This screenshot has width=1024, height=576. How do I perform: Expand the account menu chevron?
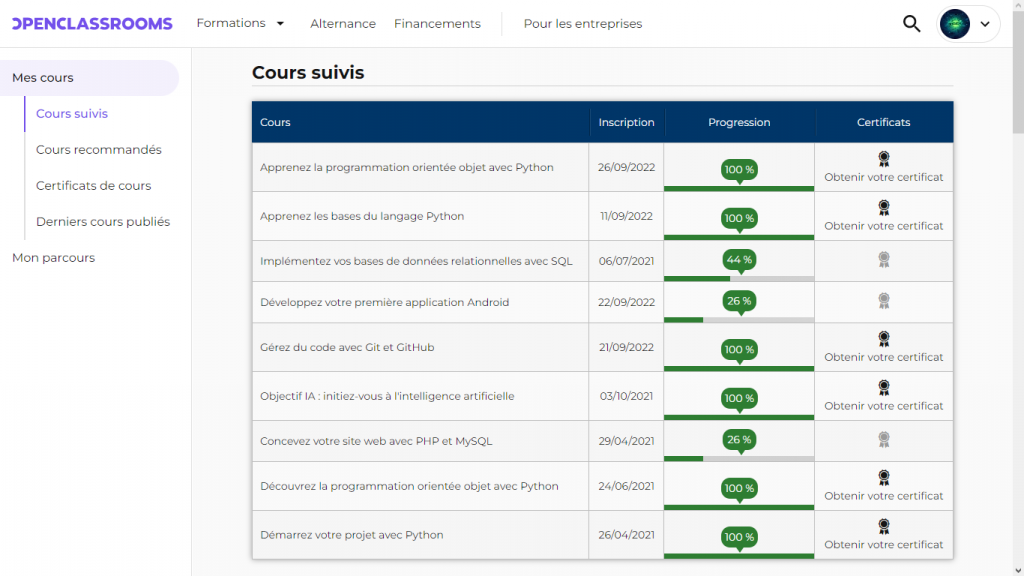[985, 24]
